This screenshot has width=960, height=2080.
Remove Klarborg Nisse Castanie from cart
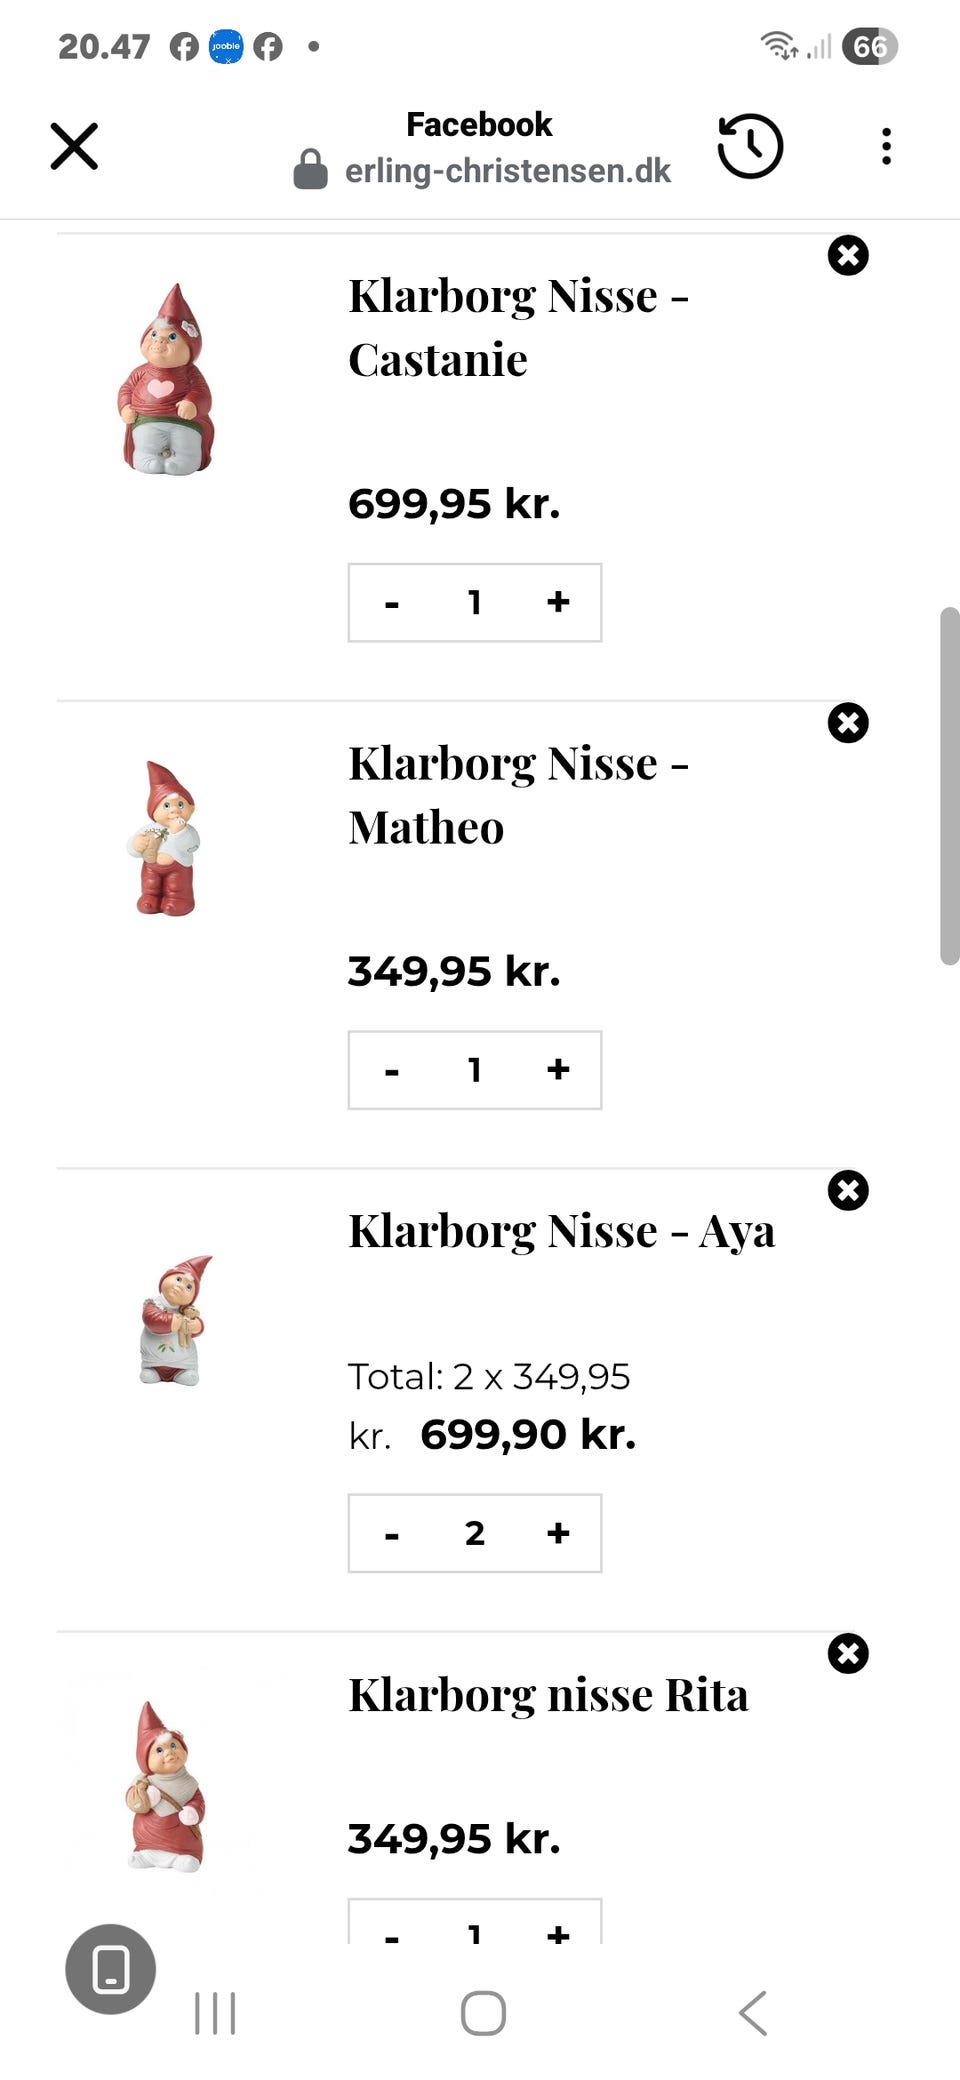point(848,256)
